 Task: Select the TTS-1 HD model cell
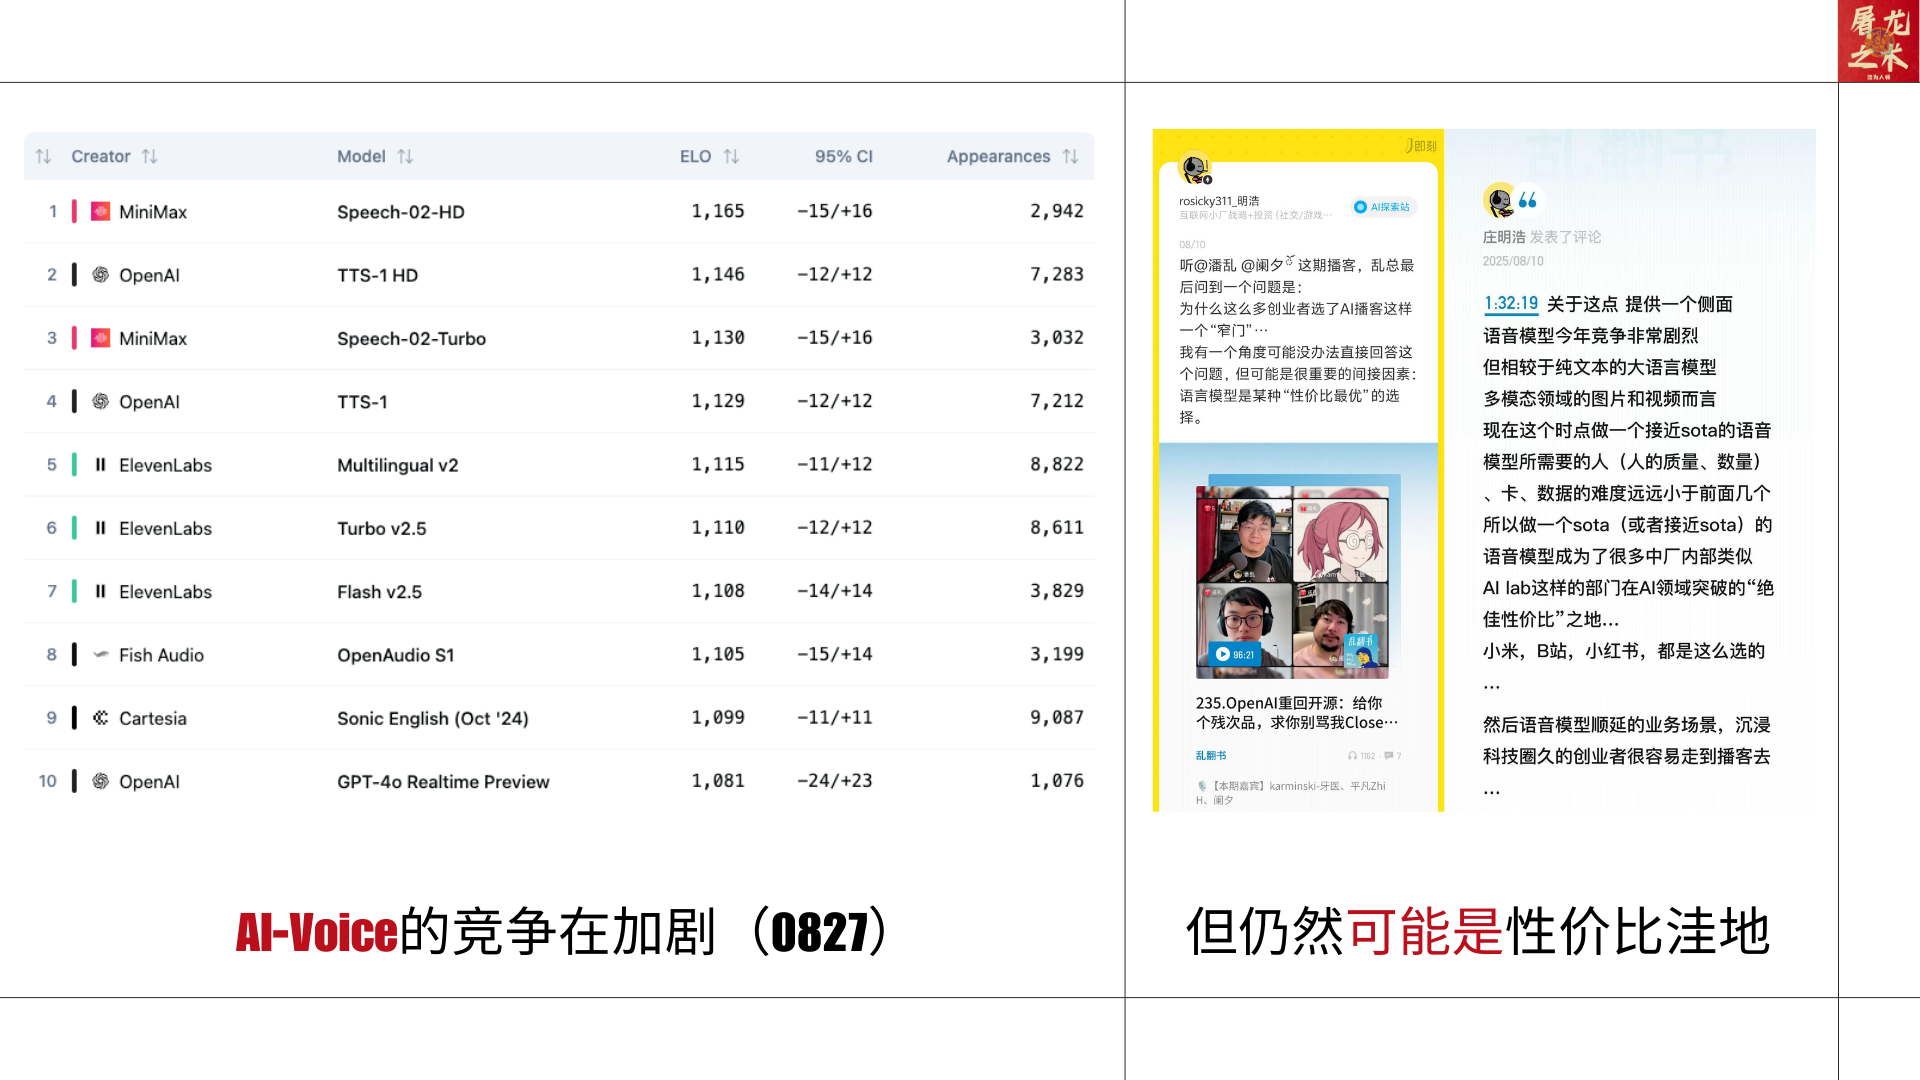click(377, 275)
